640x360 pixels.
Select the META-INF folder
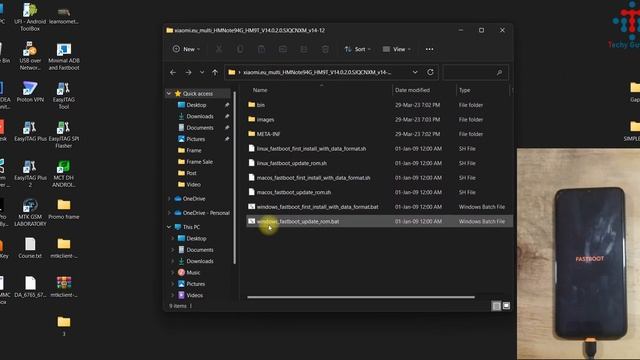(379, 134)
